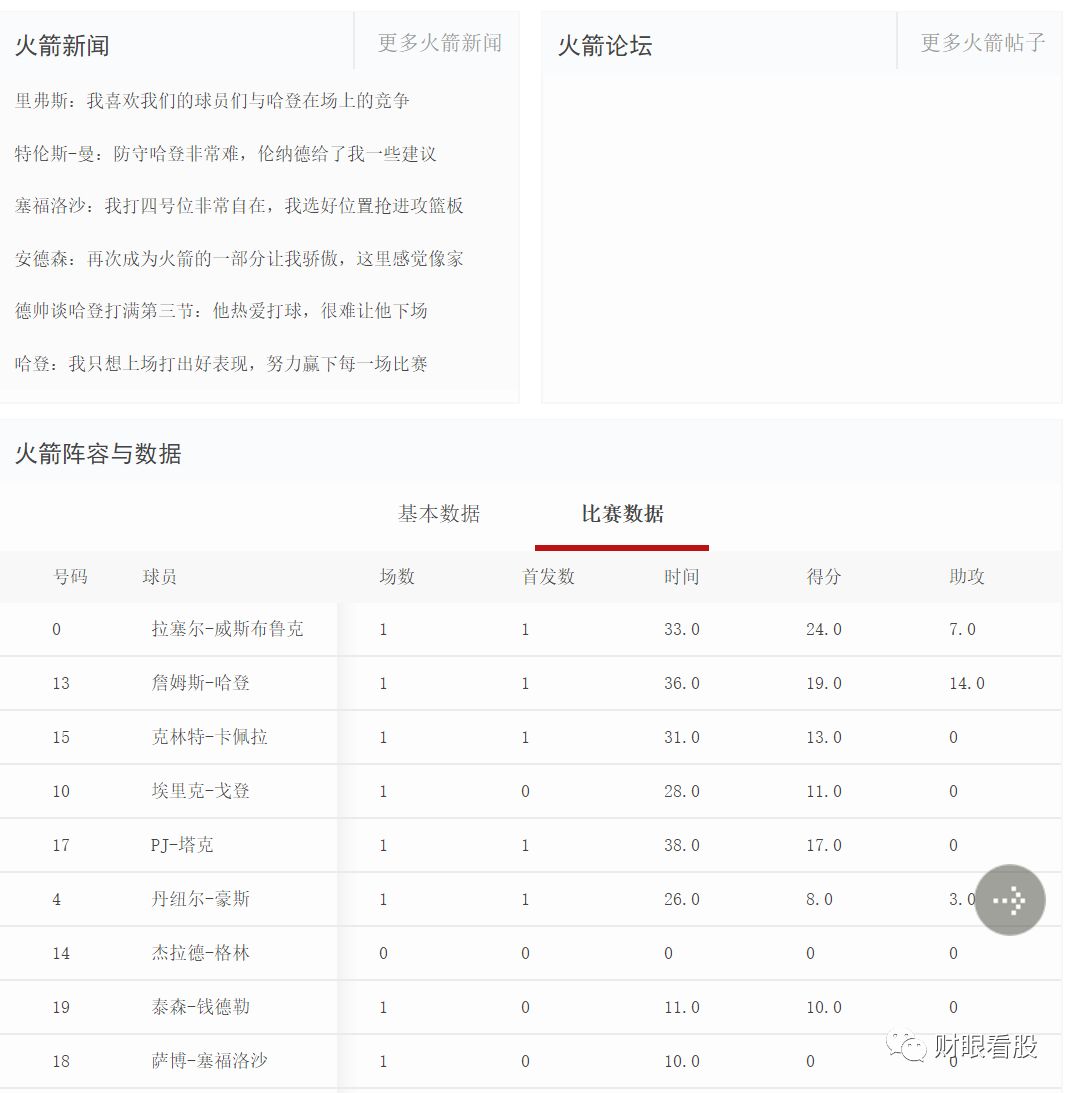The image size is (1072, 1093).
Task: Click player name 詹姆斯-哈登
Action: pyautogui.click(x=201, y=683)
